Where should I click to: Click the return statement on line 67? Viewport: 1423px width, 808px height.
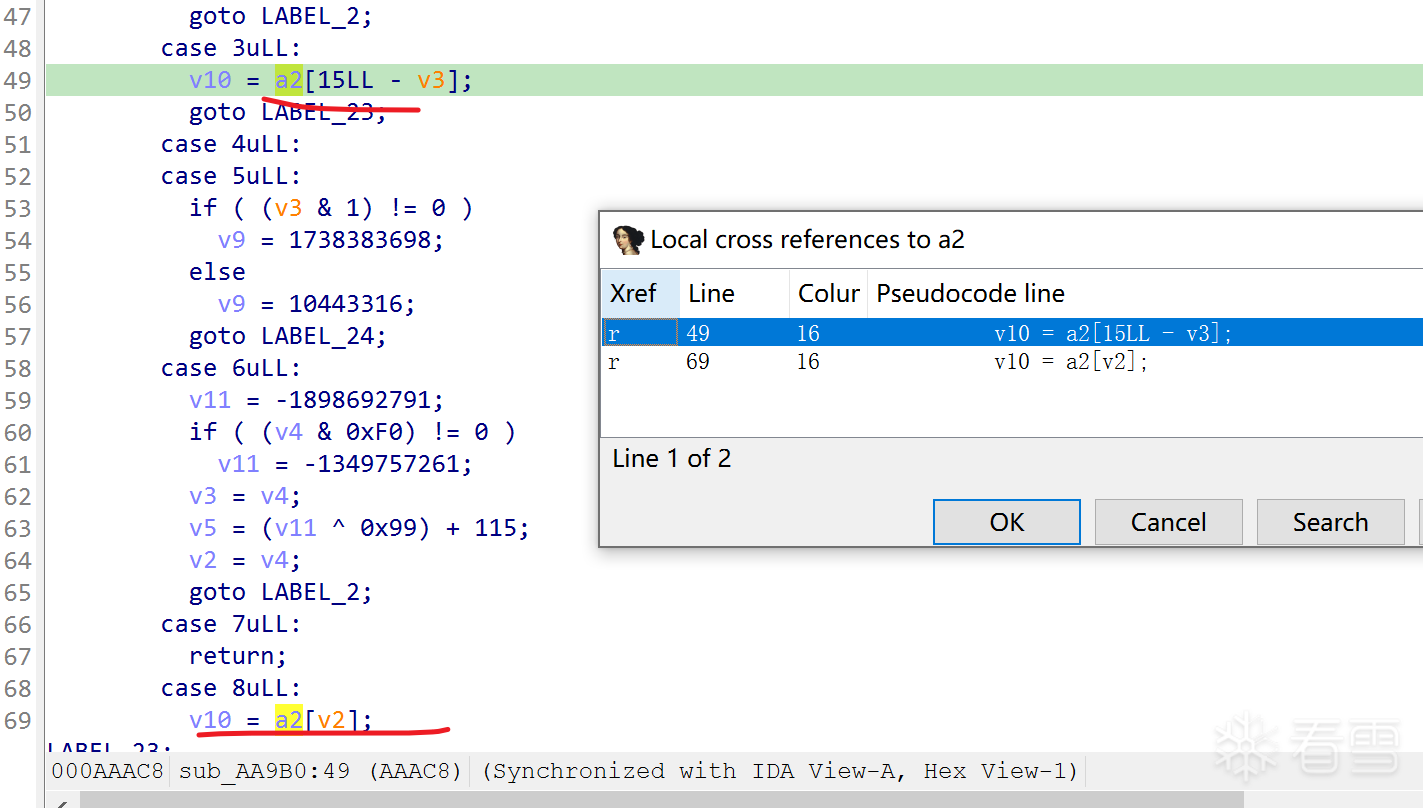click(x=237, y=656)
